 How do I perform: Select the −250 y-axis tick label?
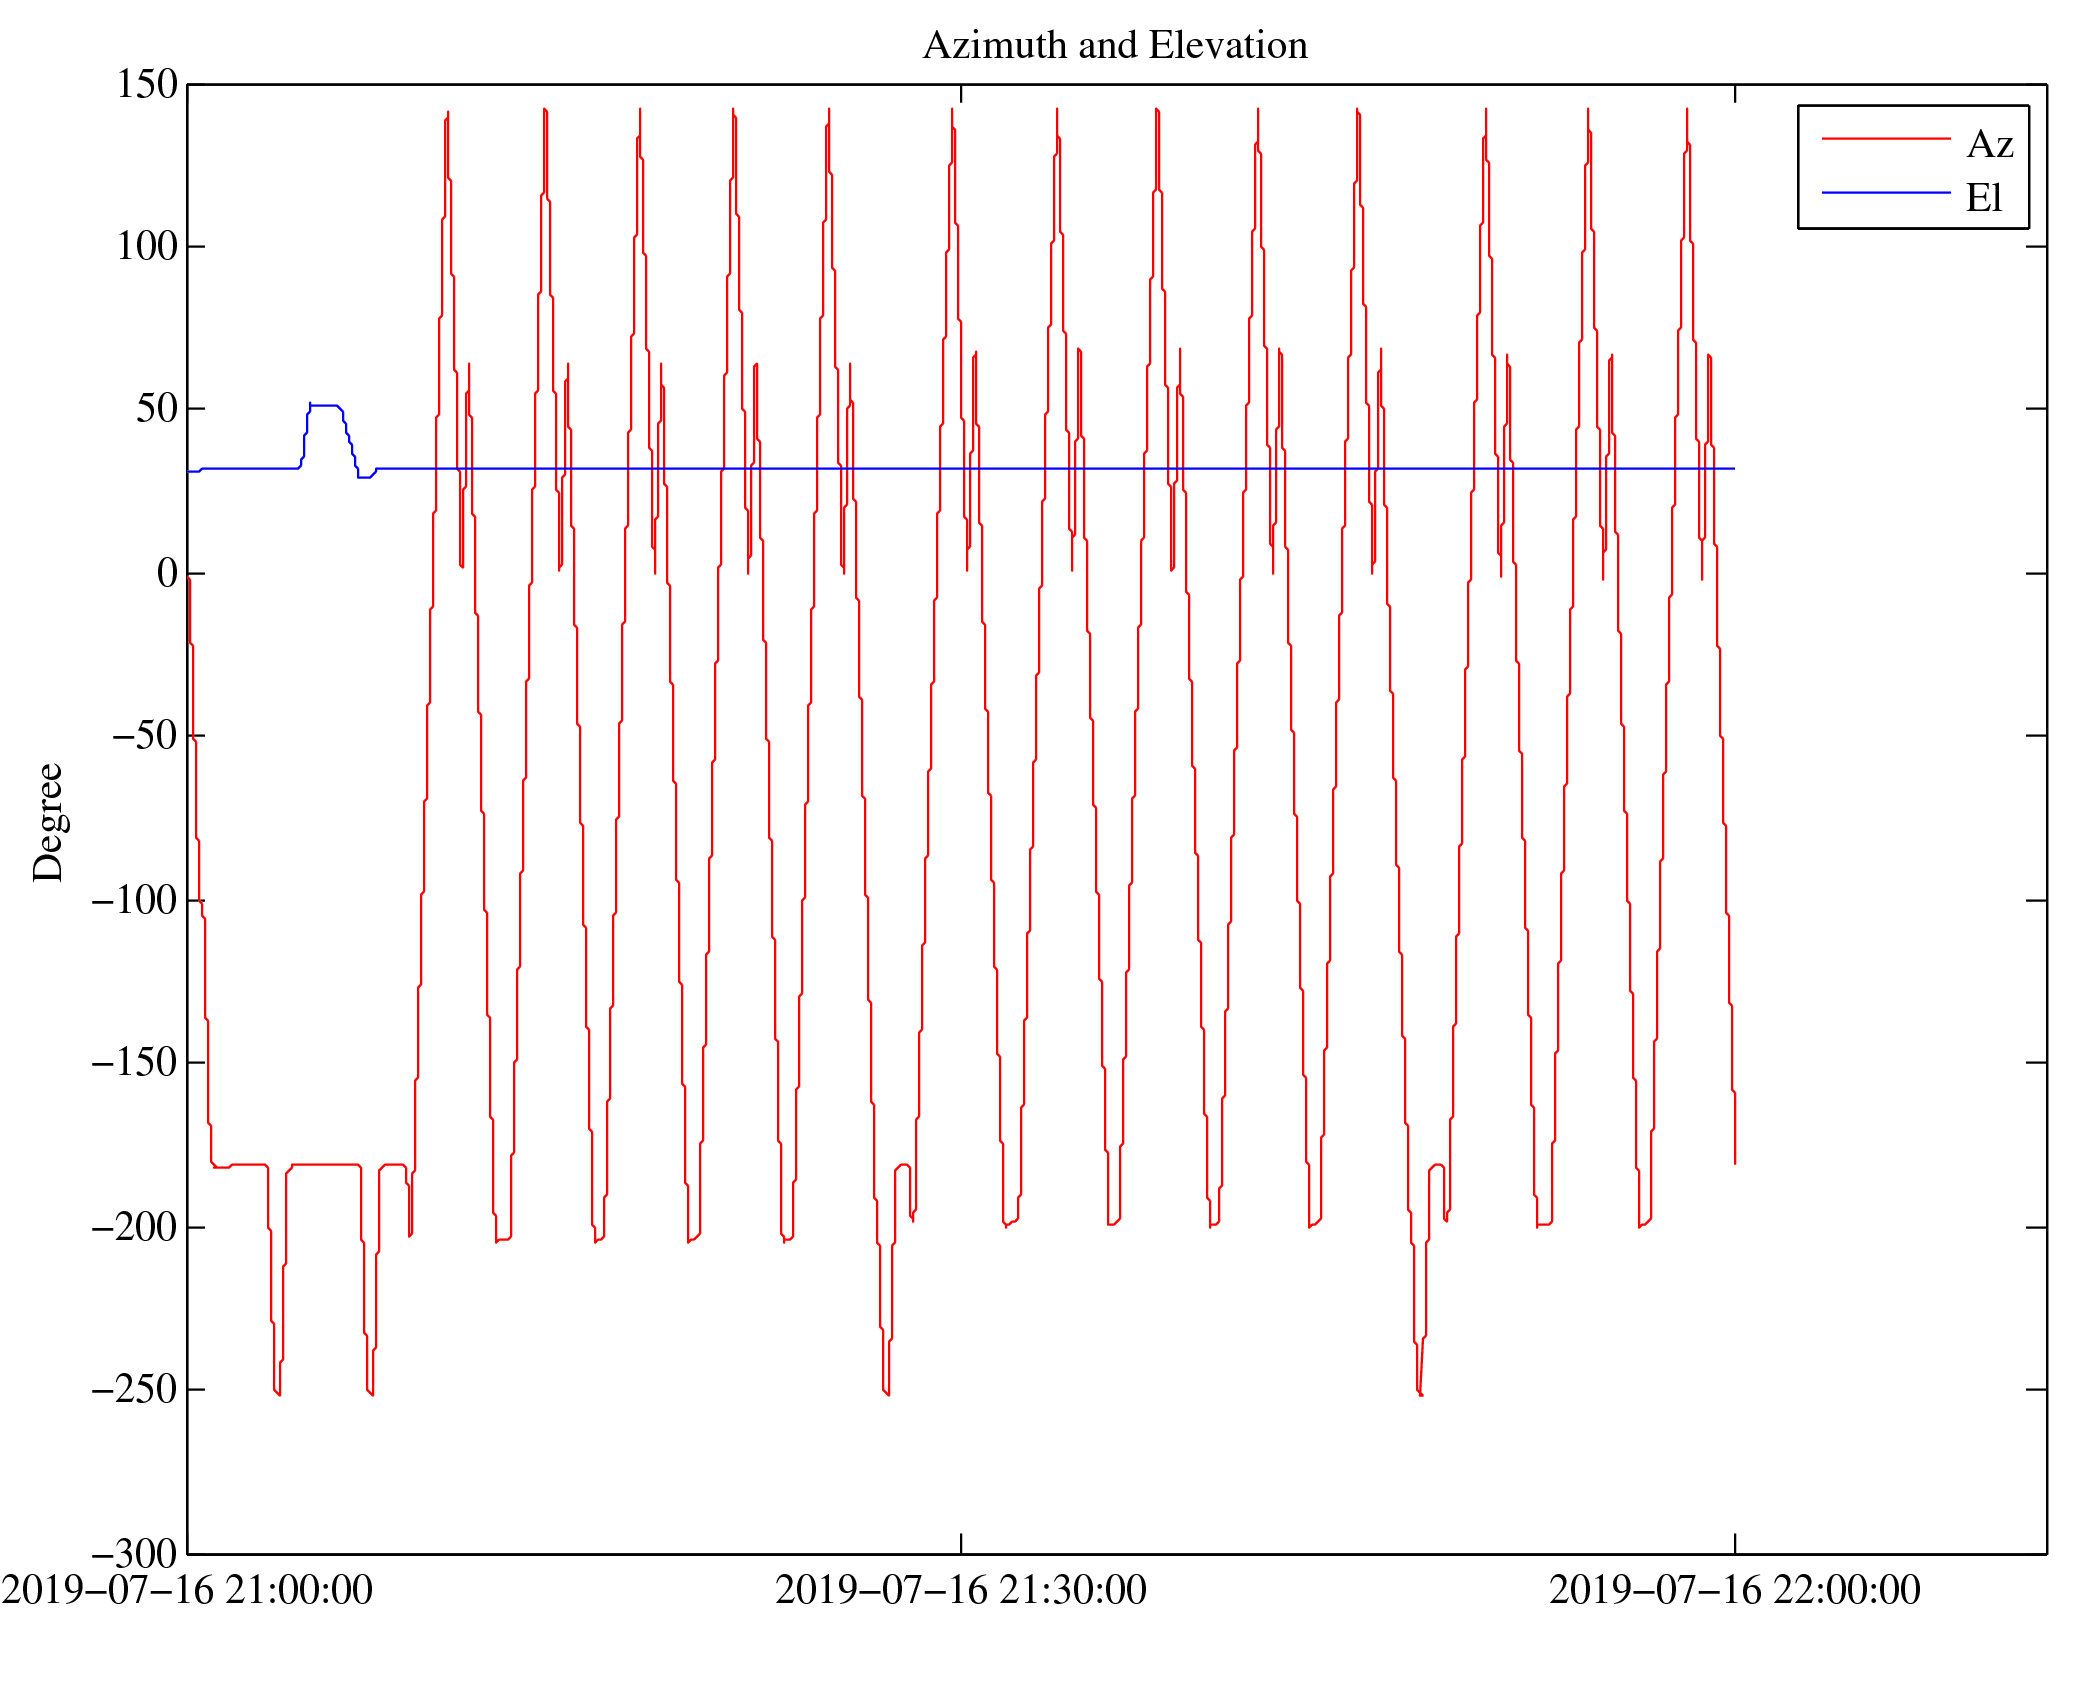click(x=134, y=1389)
